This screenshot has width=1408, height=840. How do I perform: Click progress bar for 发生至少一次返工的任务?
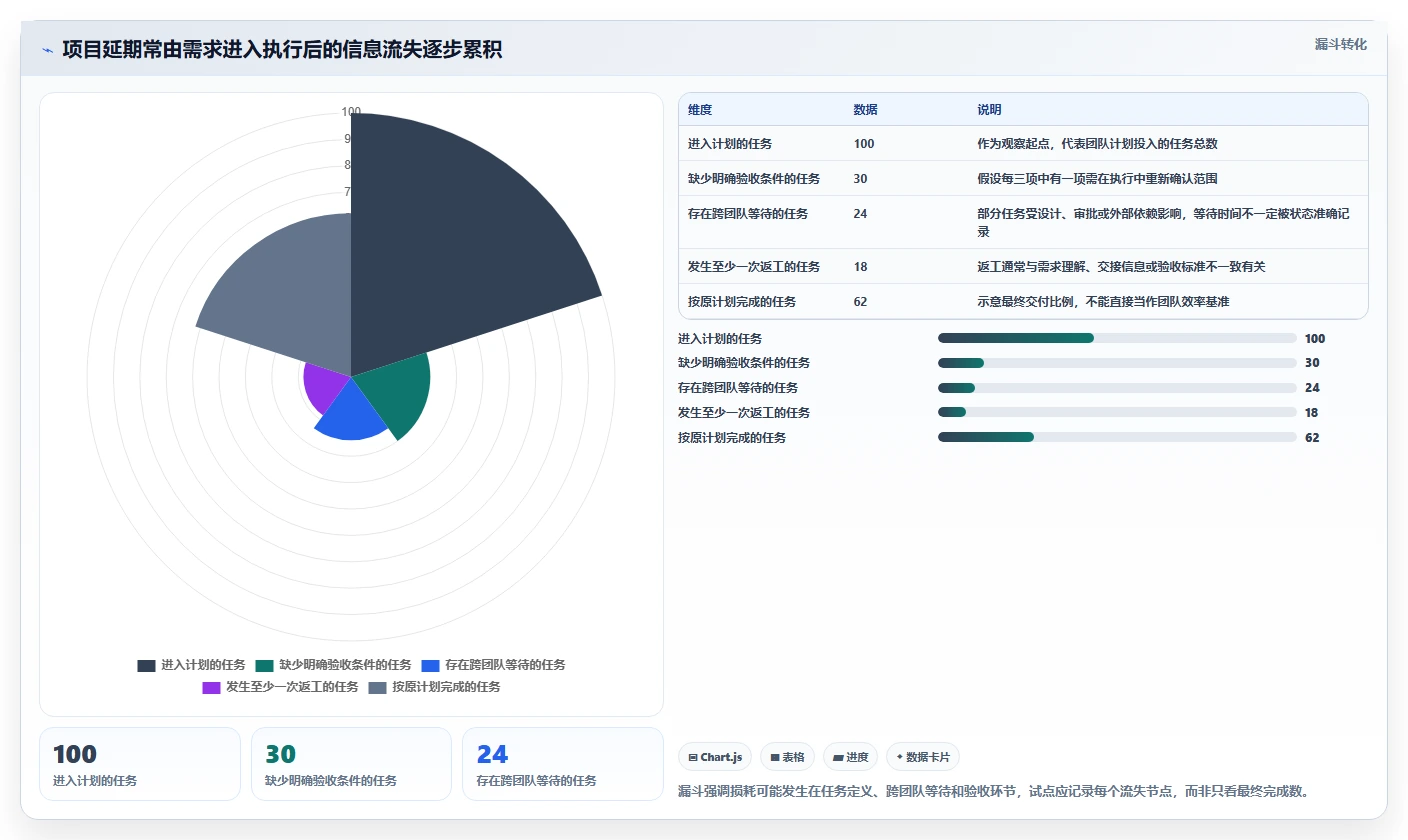pos(1117,412)
